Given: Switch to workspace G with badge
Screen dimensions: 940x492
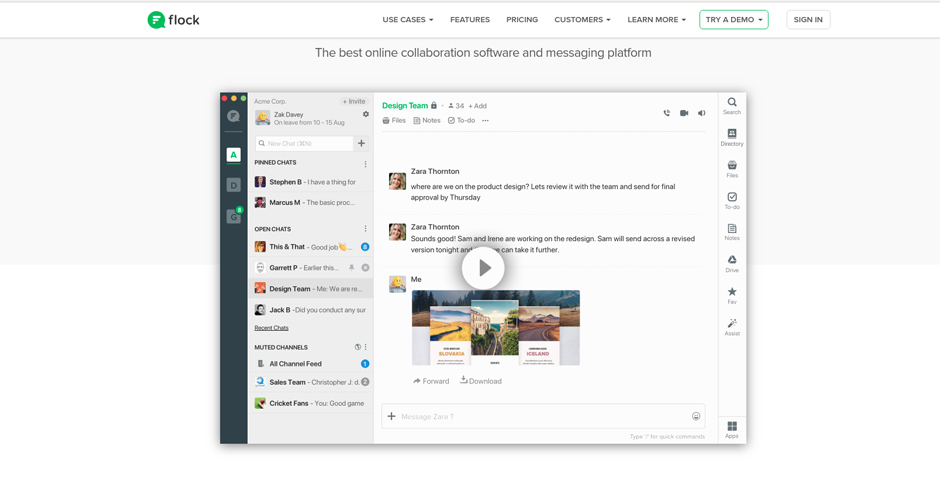Looking at the screenshot, I should (x=234, y=215).
